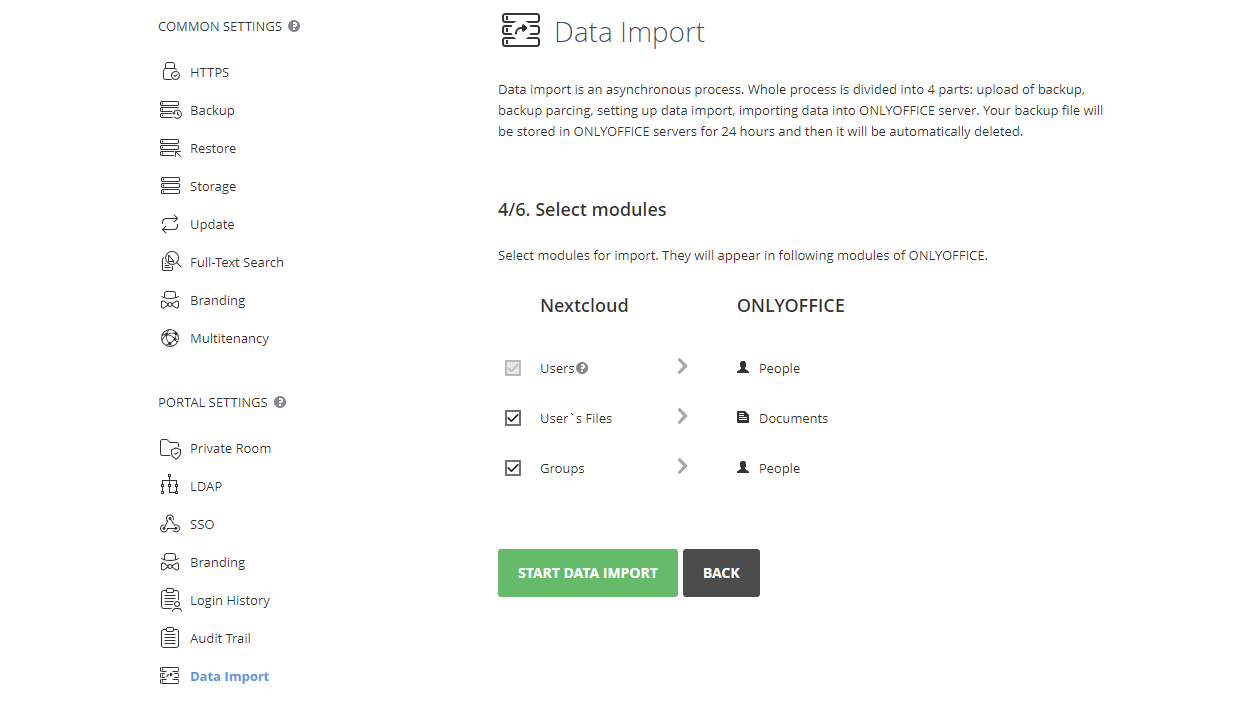The image size is (1240, 708).
Task: Click the SSO settings icon
Action: tap(169, 523)
